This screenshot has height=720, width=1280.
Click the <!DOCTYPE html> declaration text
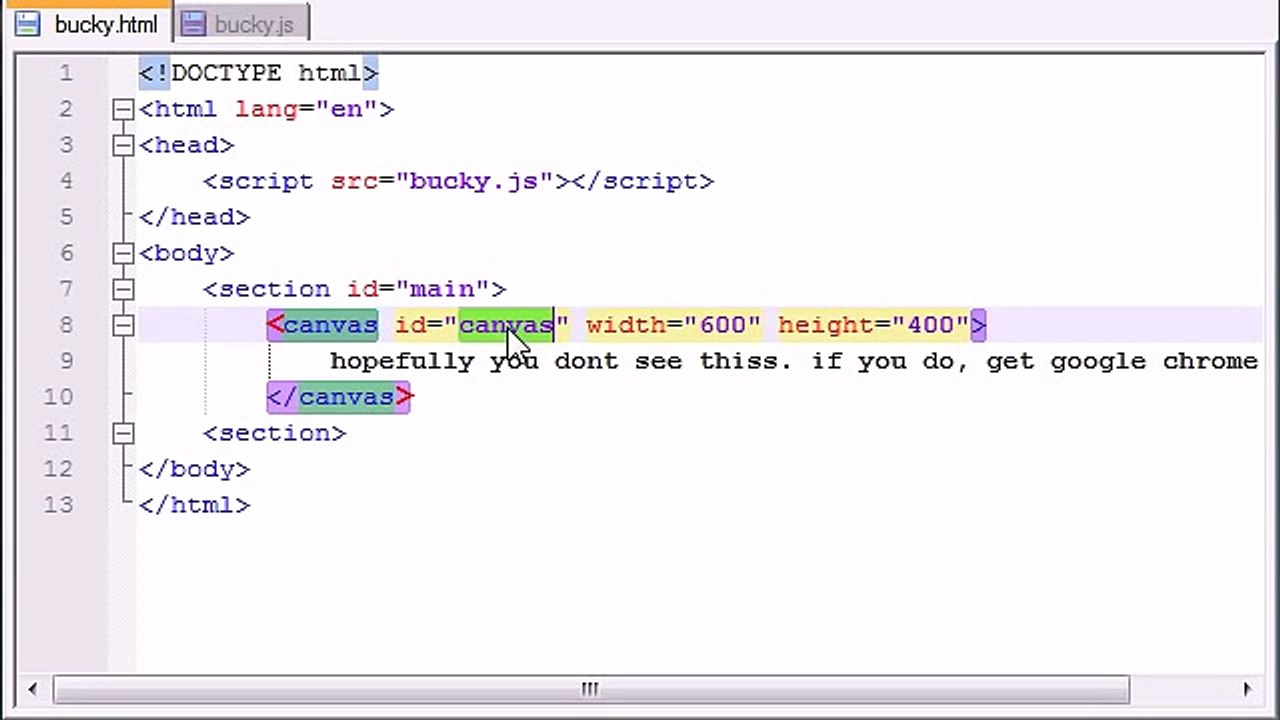(259, 73)
